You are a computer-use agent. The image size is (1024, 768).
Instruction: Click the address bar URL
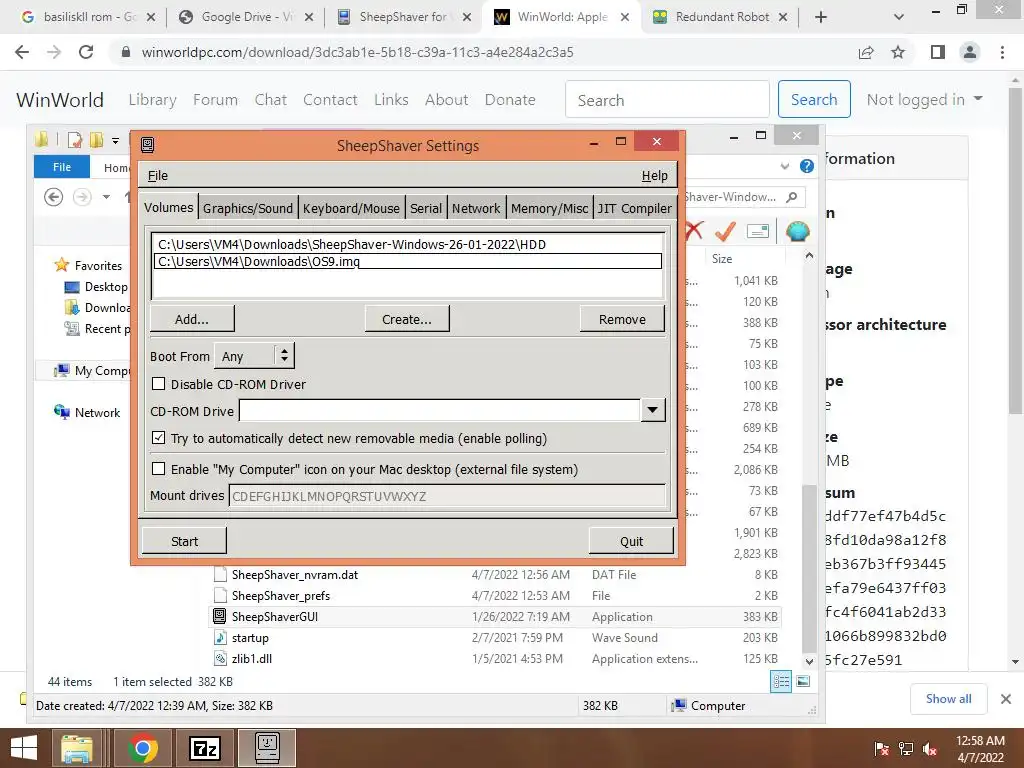pyautogui.click(x=358, y=52)
